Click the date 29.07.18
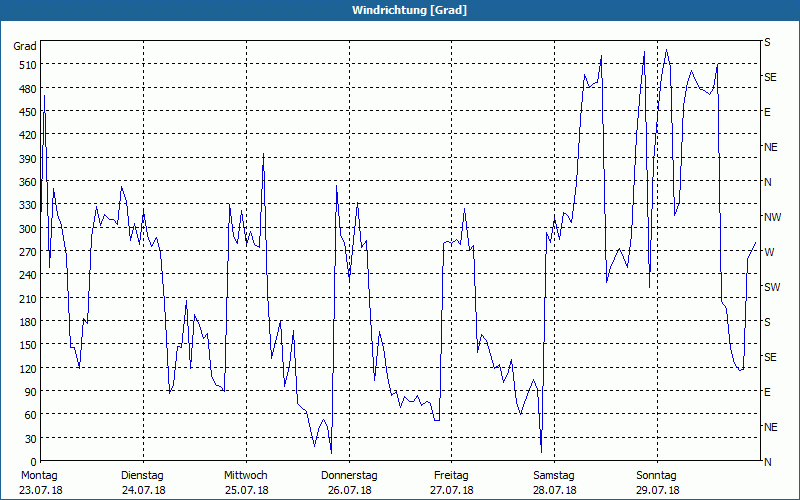This screenshot has width=800, height=500. pyautogui.click(x=657, y=491)
